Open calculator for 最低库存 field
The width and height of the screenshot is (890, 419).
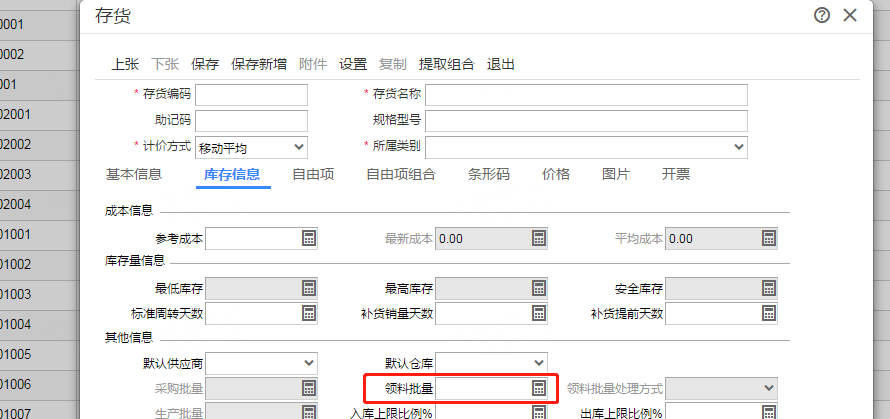click(308, 288)
